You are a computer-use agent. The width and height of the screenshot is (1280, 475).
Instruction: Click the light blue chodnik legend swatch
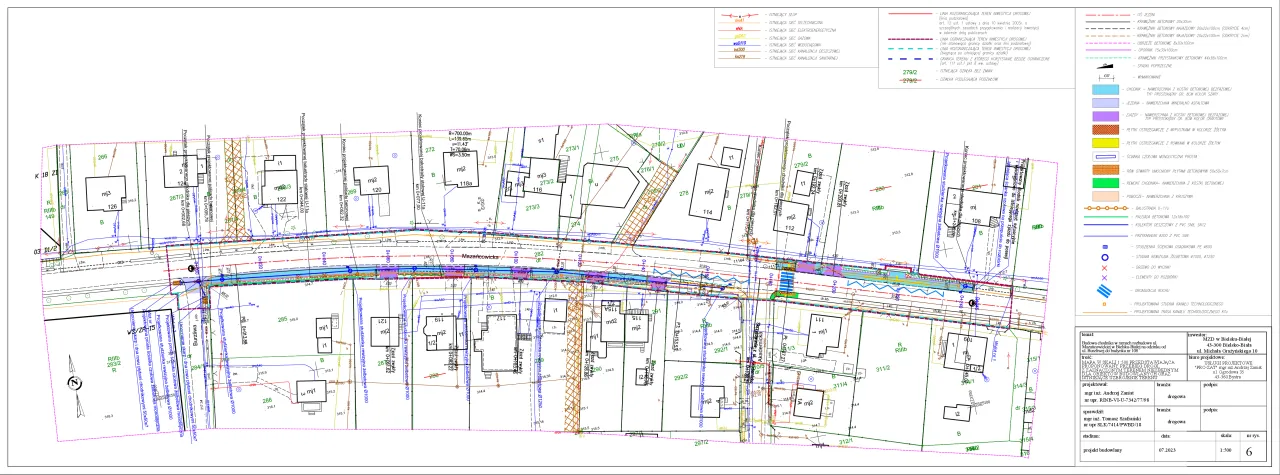pos(1105,89)
